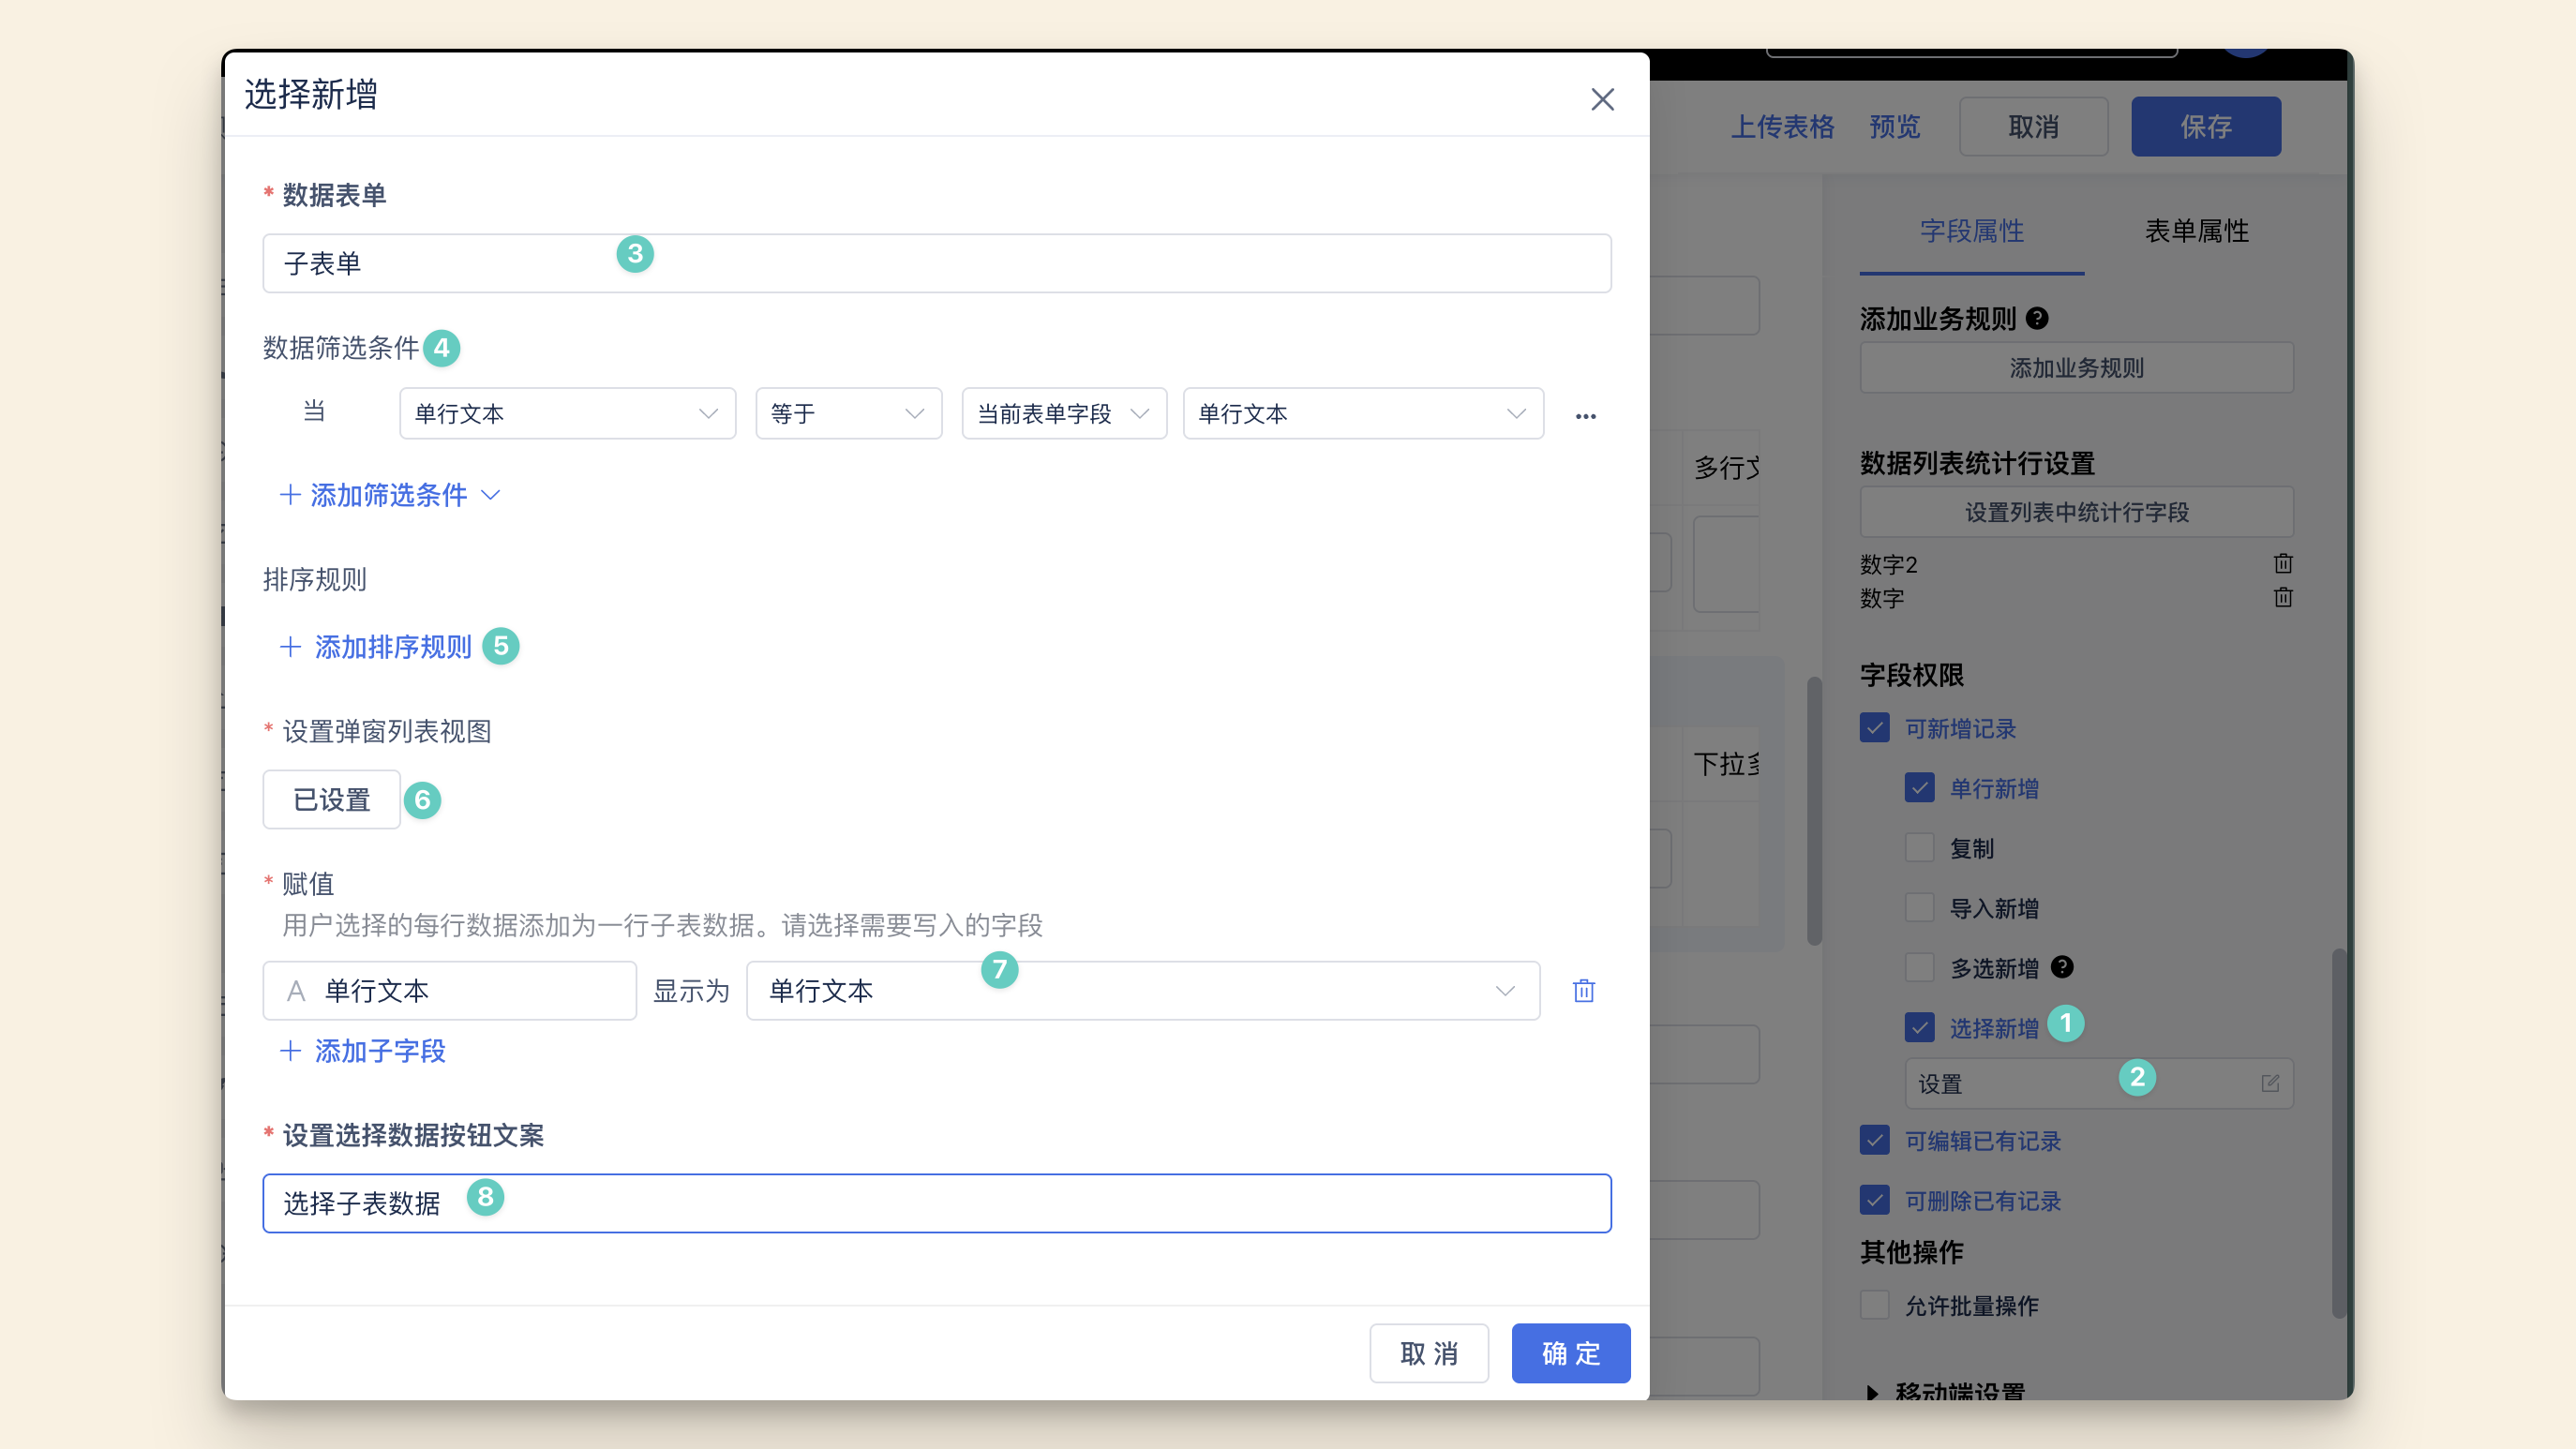
Task: Click help icon next to 多选新增
Action: (x=2062, y=967)
